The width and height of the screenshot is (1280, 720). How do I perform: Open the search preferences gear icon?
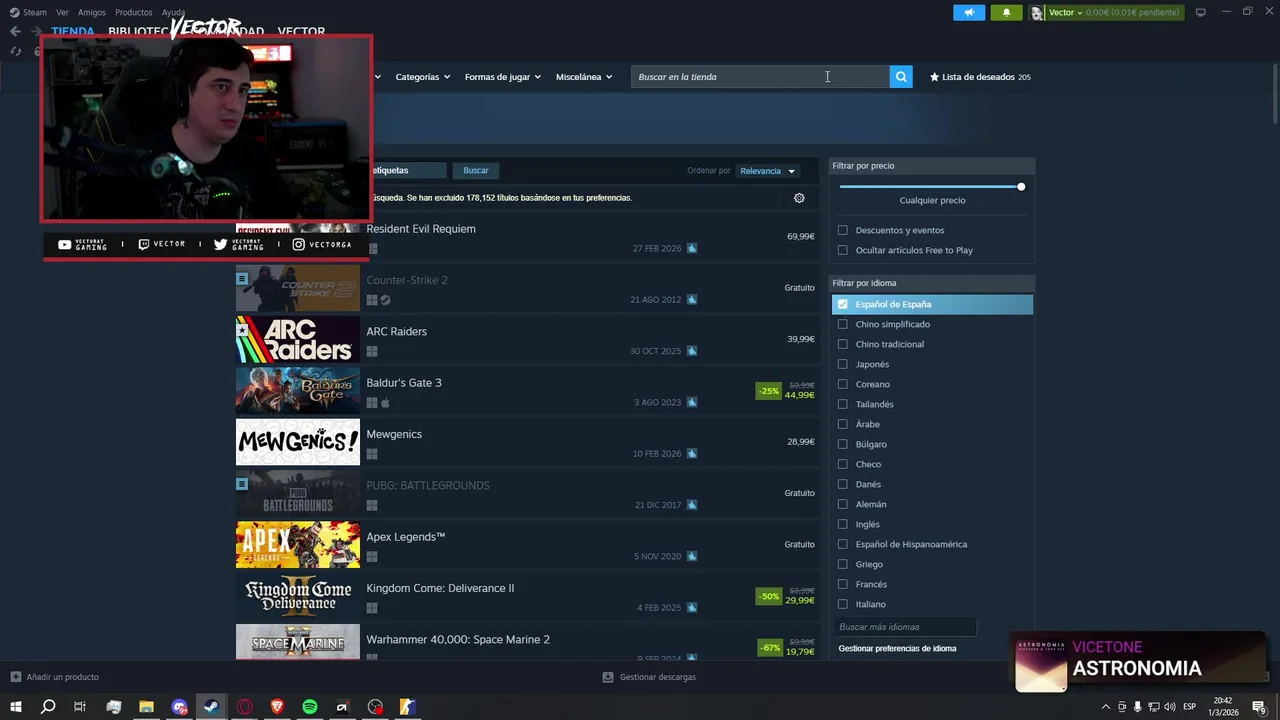pyautogui.click(x=799, y=198)
